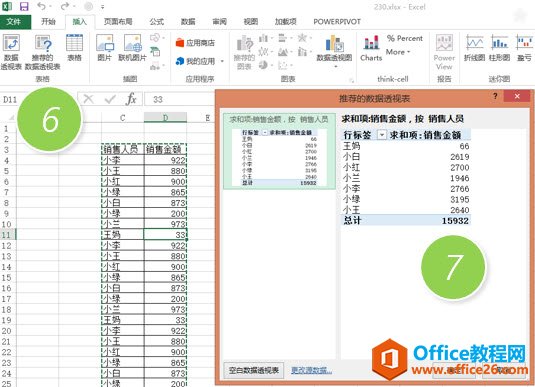Expand the 数据透视图 dropdown arrow
Screen dimensions: 535x387
[x=335, y=67]
